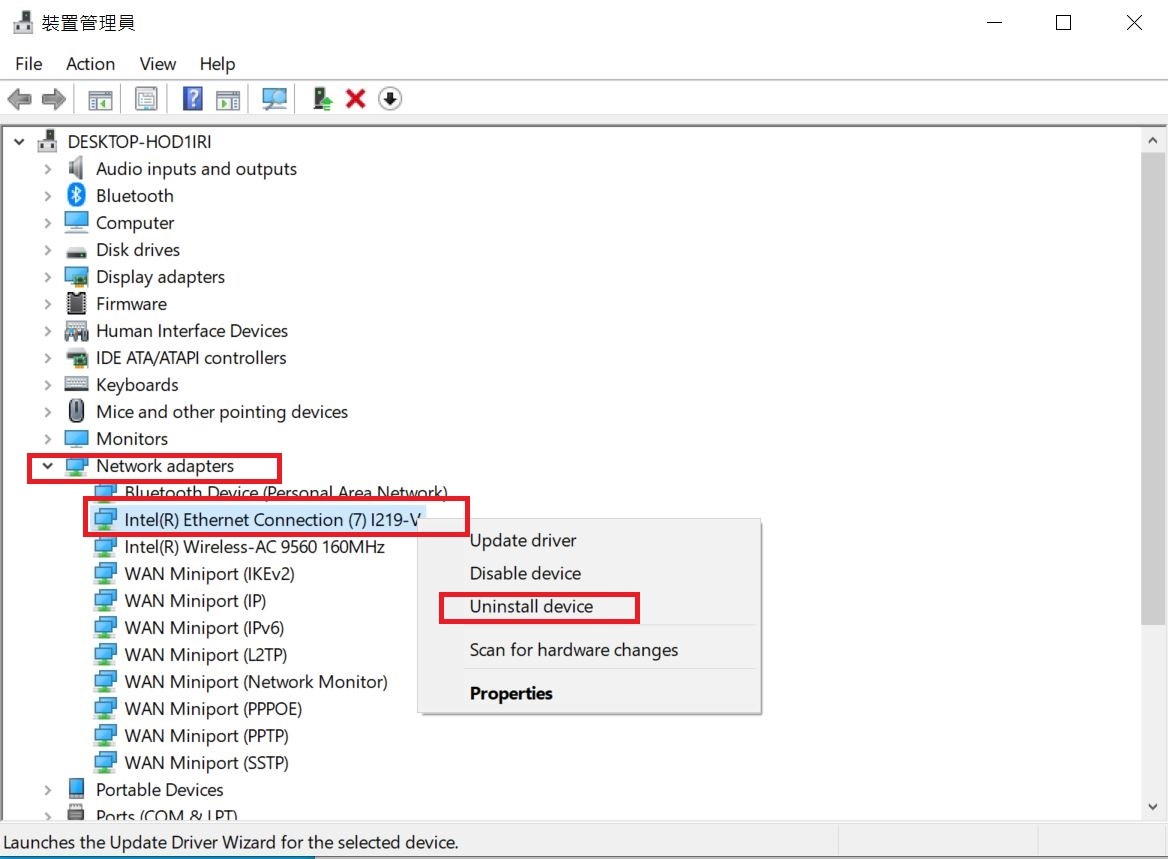
Task: Choose Properties in the context menu
Action: (x=511, y=694)
